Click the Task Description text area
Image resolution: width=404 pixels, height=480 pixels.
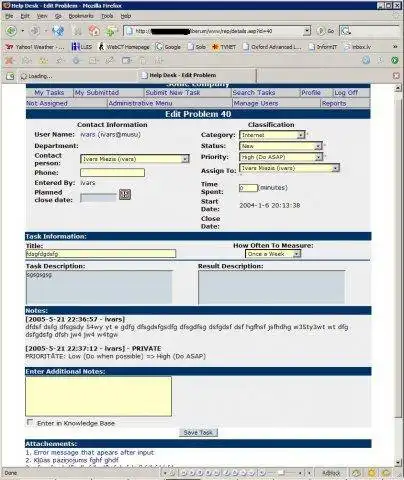pos(99,287)
